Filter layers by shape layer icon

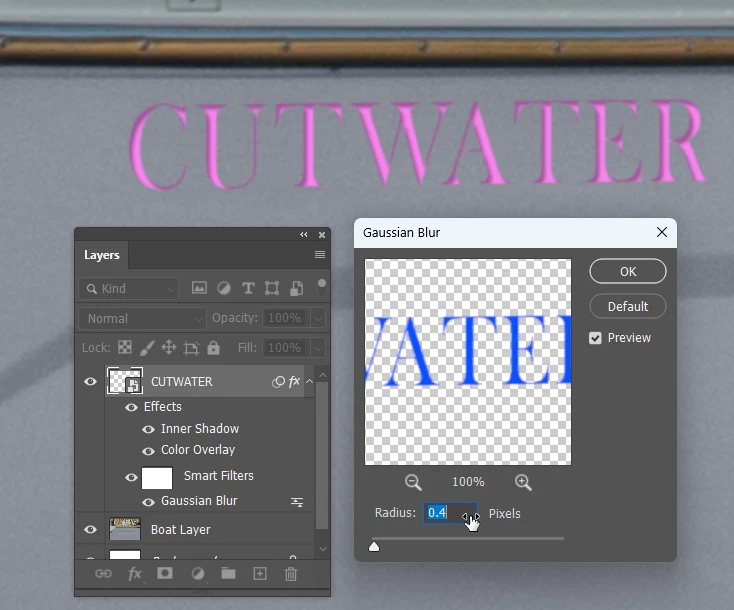point(272,288)
